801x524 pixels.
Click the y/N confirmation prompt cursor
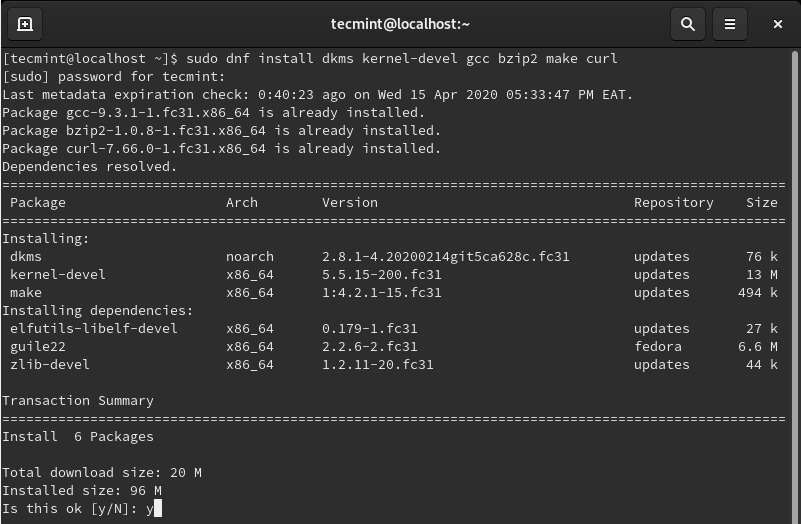[x=157, y=509]
